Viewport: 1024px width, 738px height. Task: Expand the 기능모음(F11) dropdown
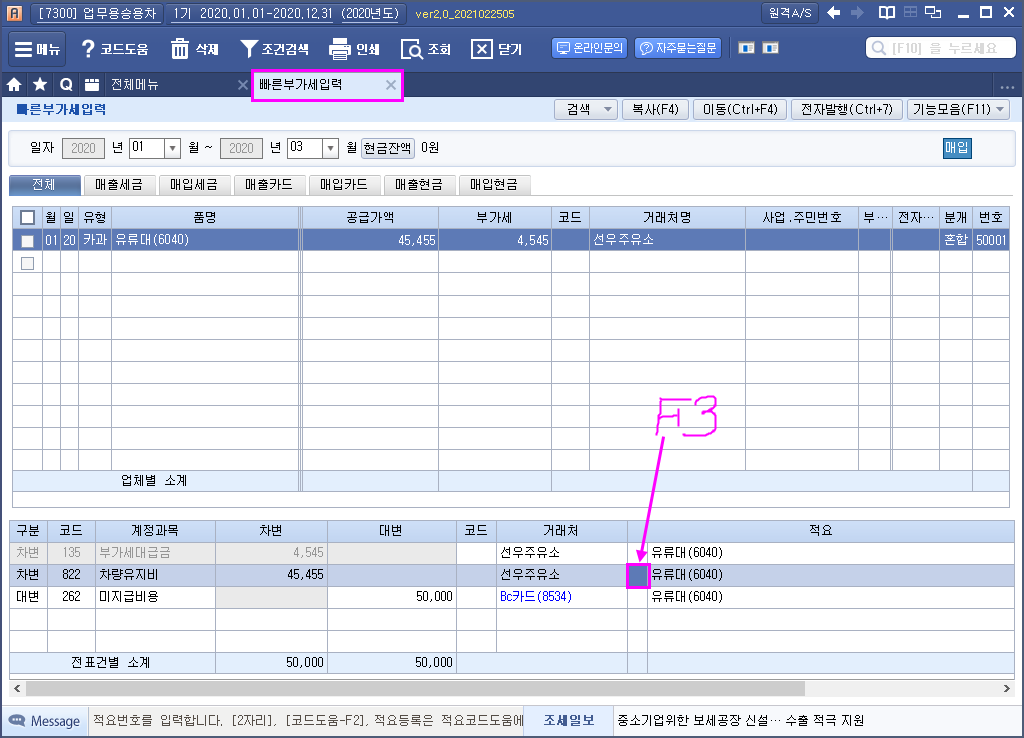point(958,110)
